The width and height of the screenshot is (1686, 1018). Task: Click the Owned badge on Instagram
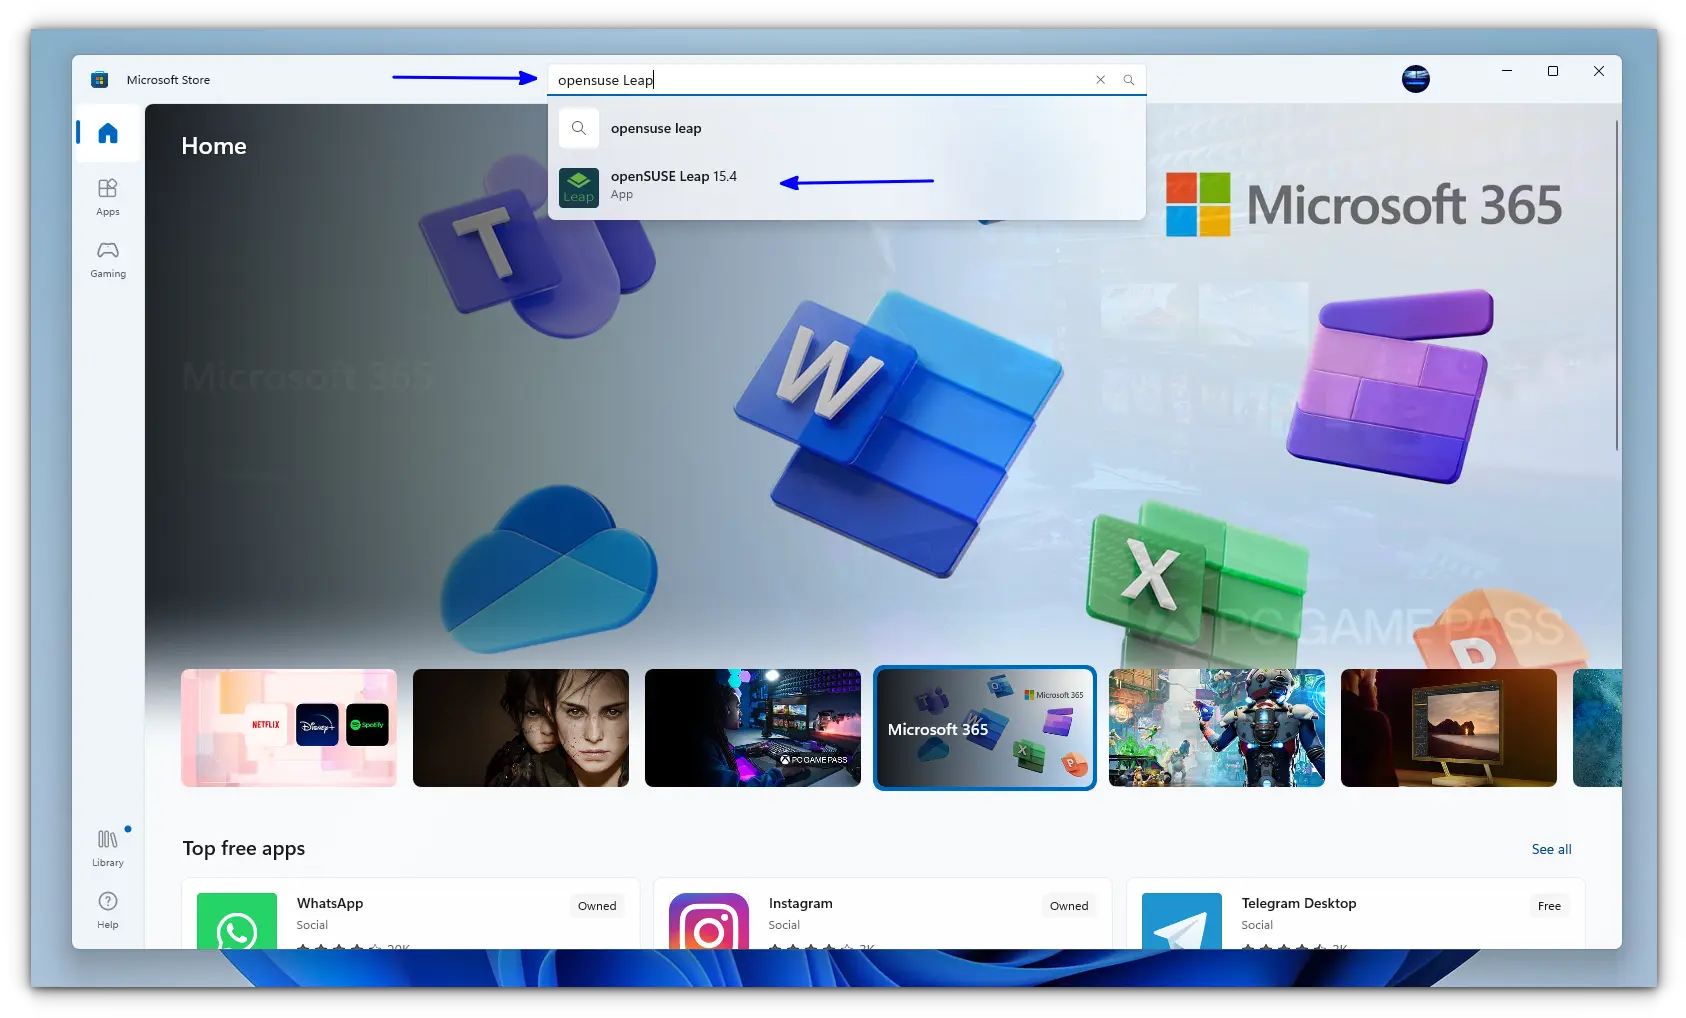click(1069, 906)
